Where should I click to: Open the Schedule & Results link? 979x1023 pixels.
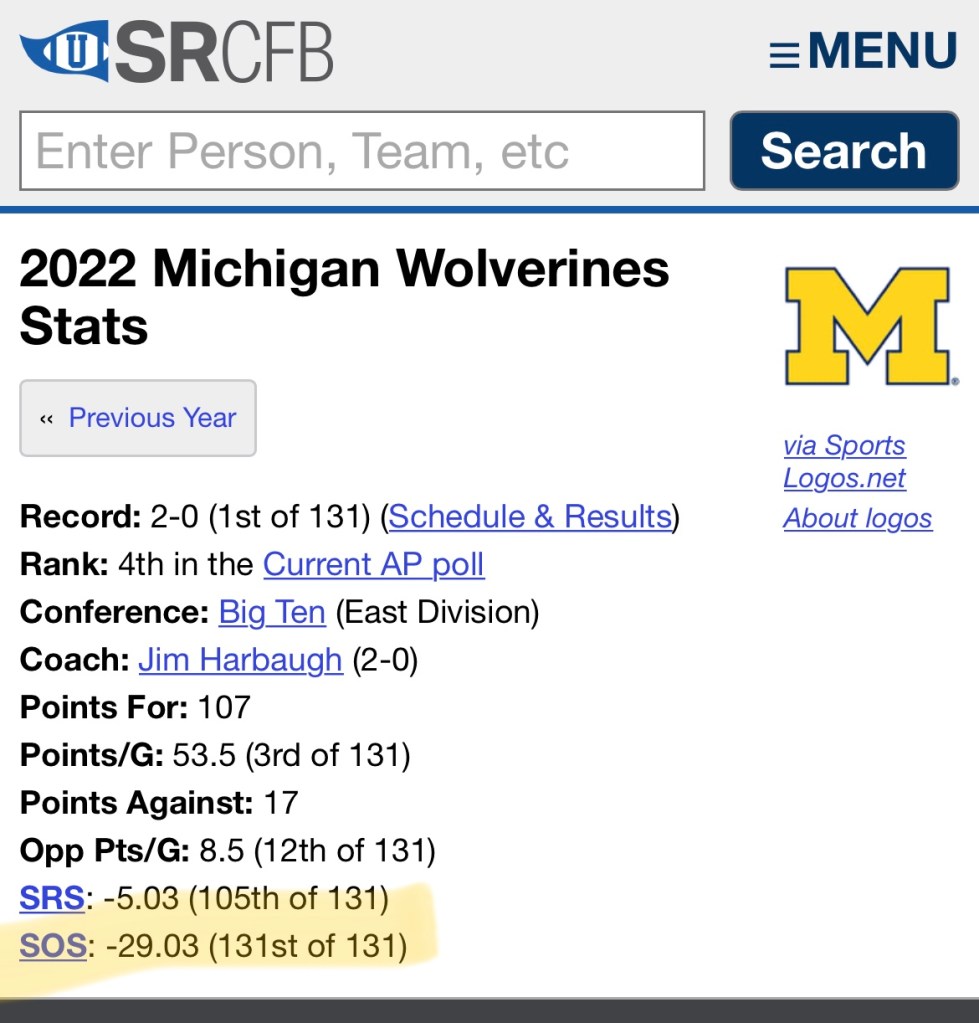[530, 516]
